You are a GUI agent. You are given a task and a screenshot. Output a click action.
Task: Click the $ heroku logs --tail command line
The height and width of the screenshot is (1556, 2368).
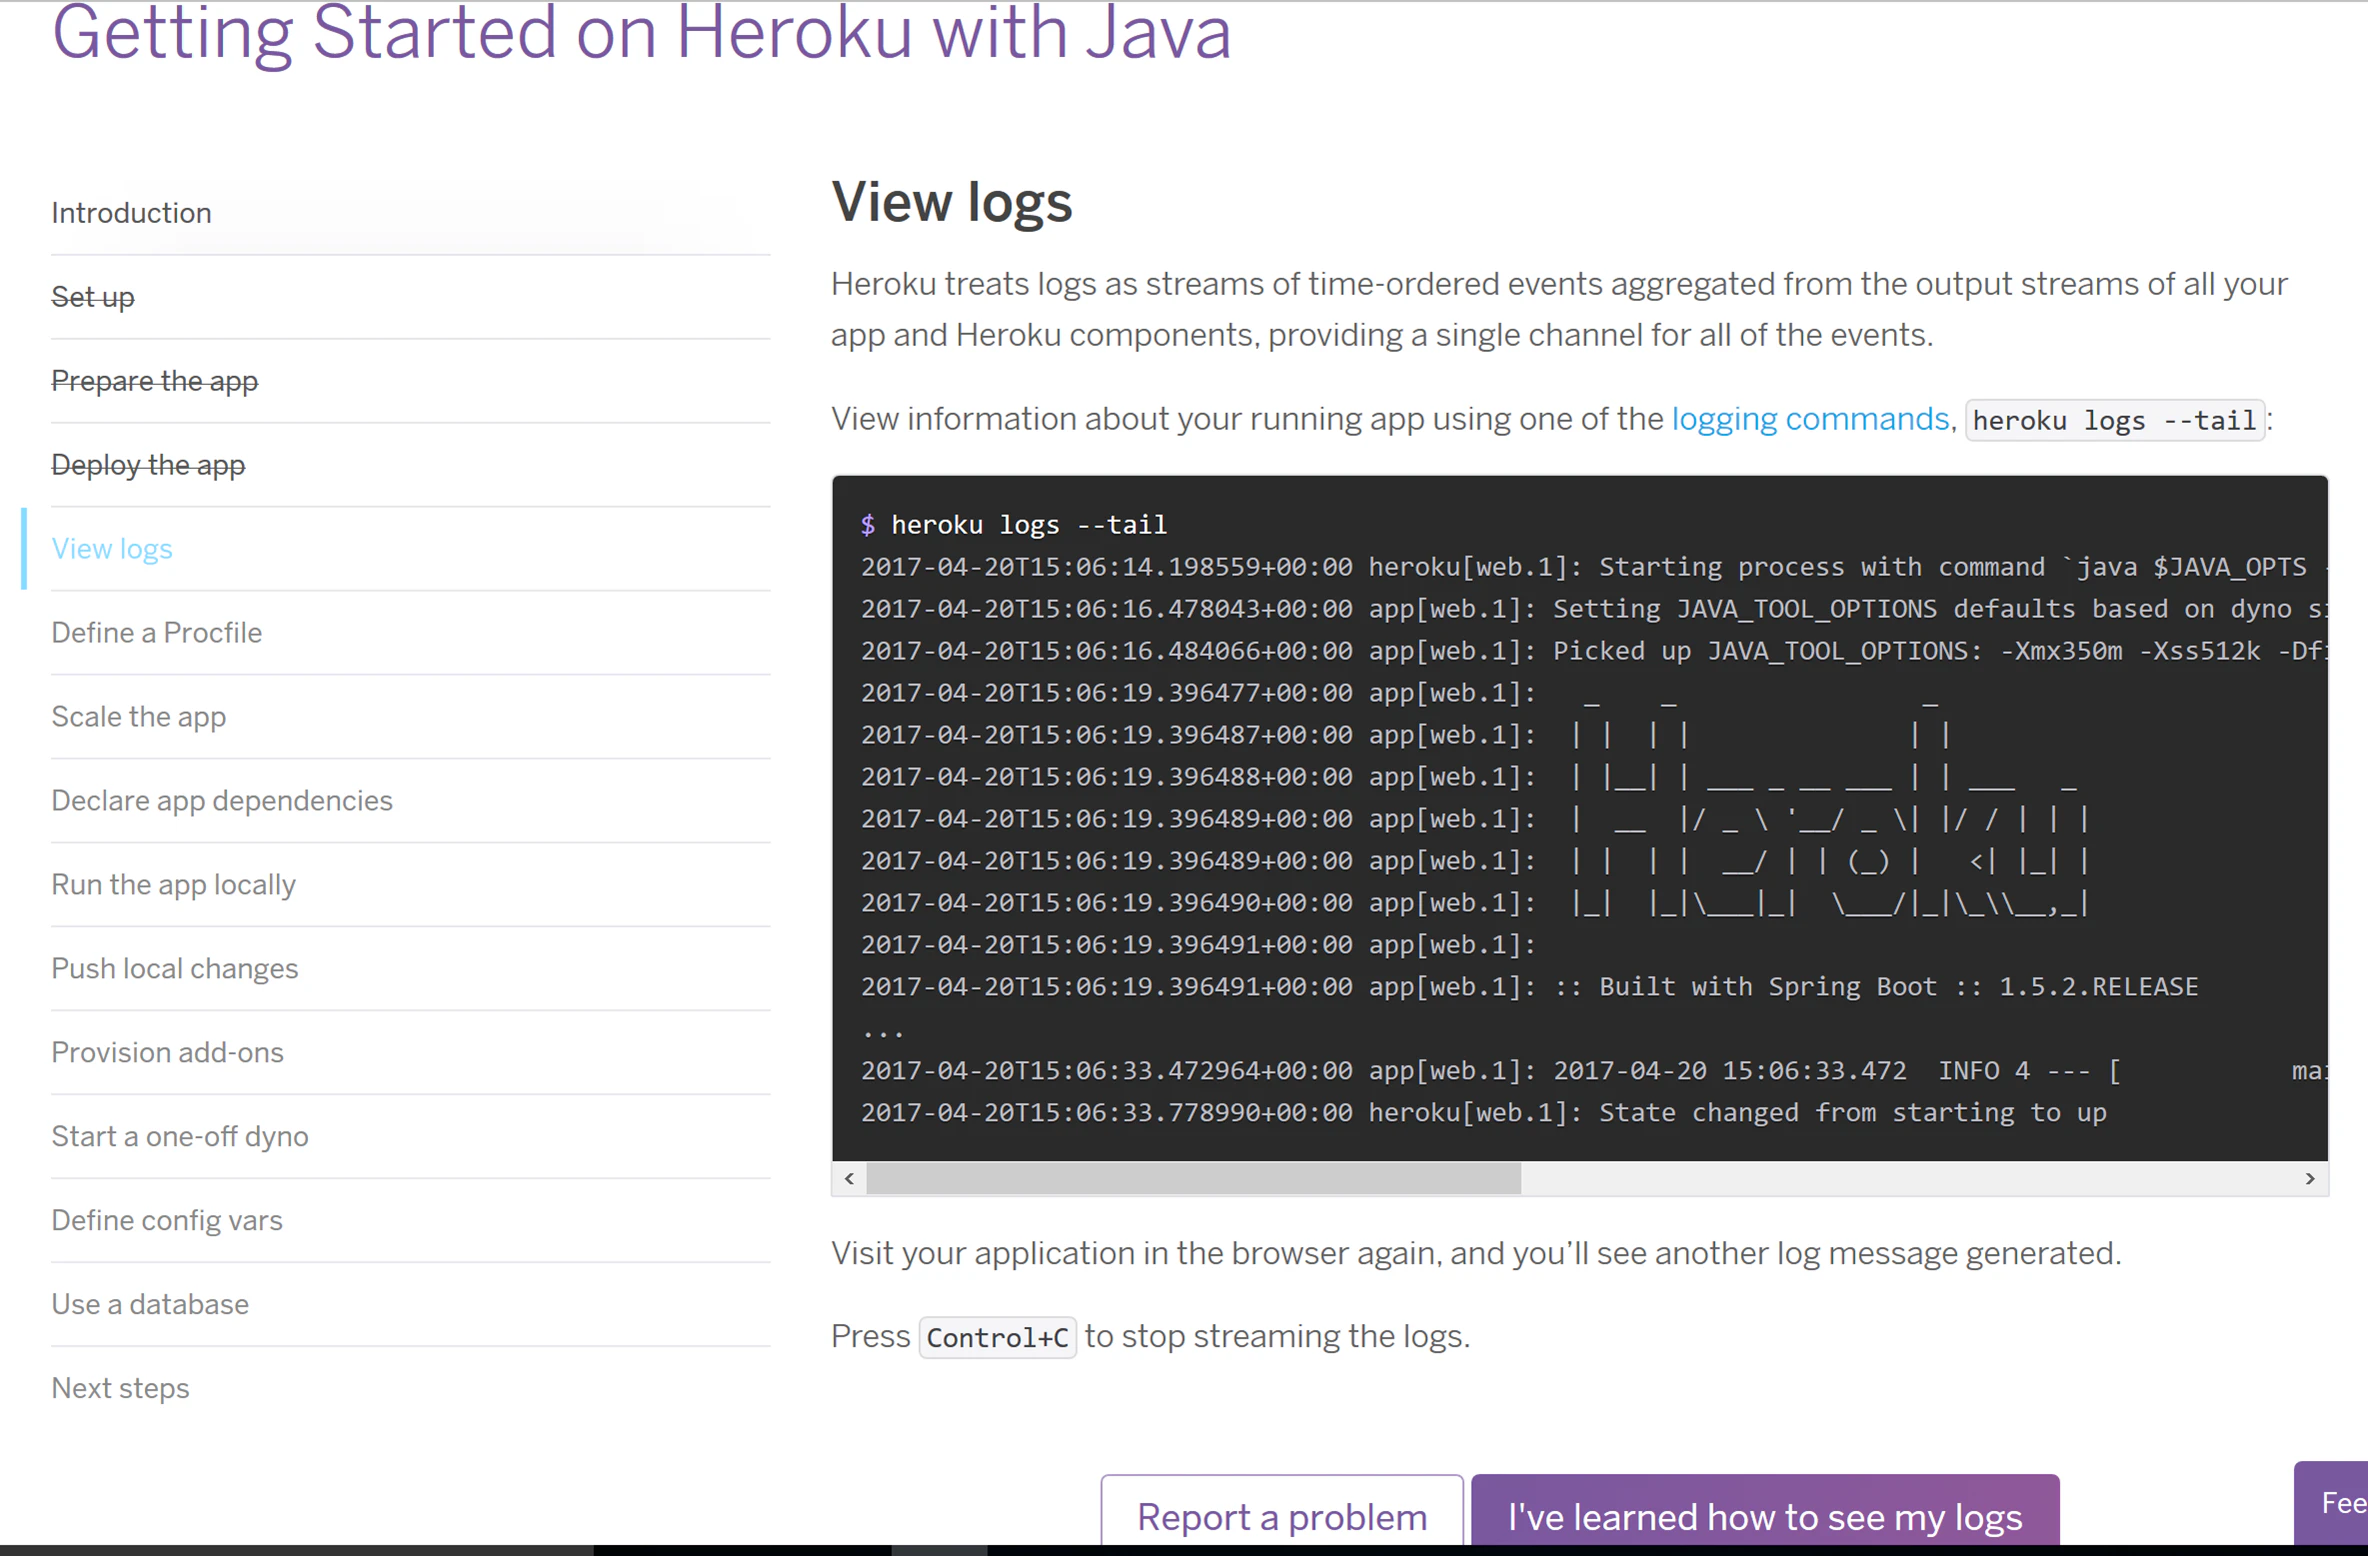point(1014,525)
